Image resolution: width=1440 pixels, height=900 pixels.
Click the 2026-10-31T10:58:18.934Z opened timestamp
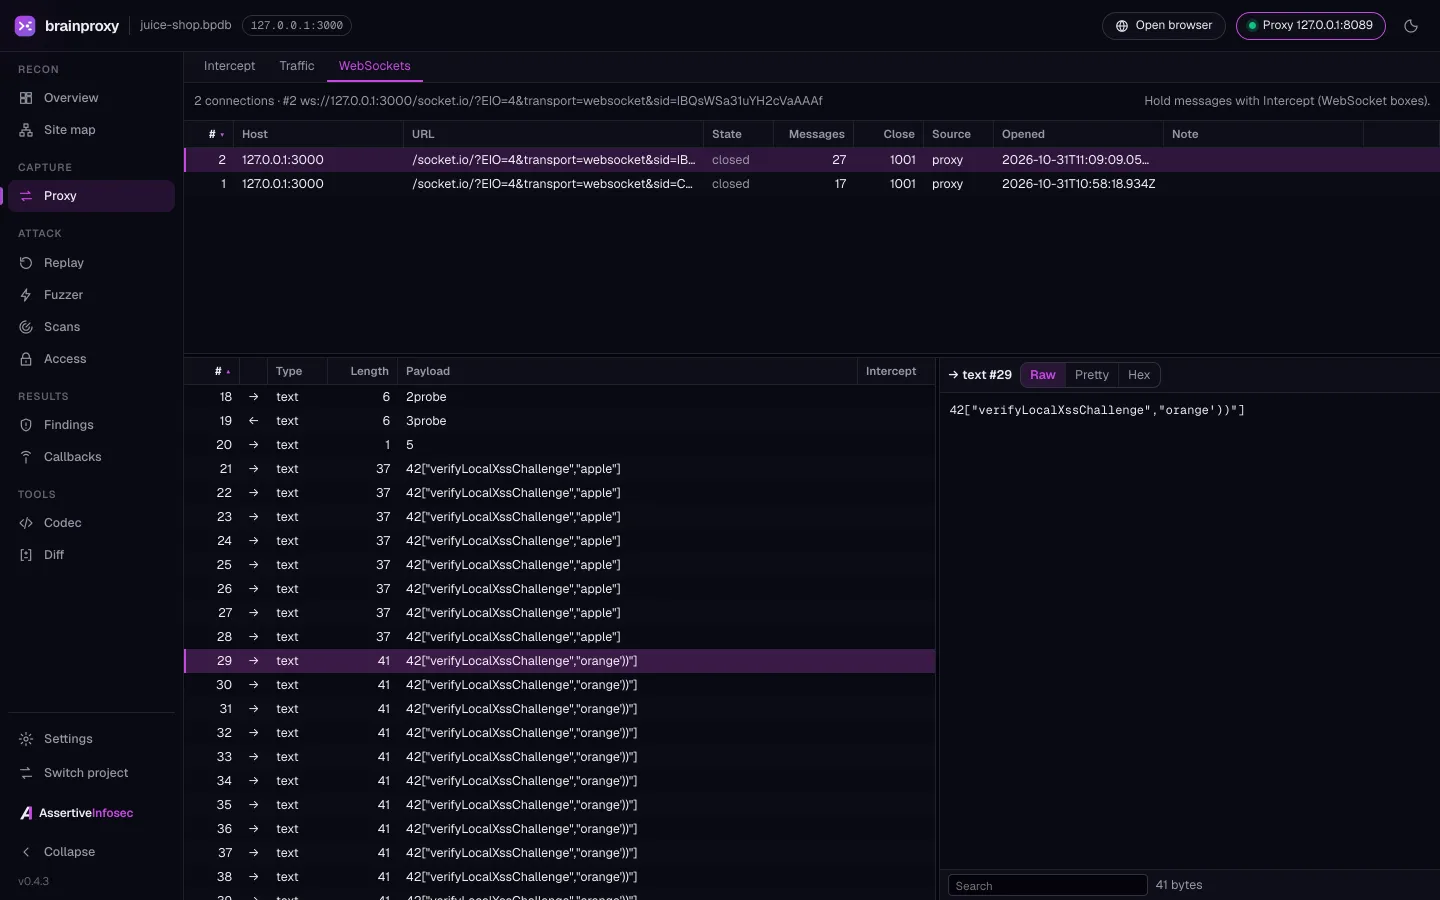(1078, 184)
